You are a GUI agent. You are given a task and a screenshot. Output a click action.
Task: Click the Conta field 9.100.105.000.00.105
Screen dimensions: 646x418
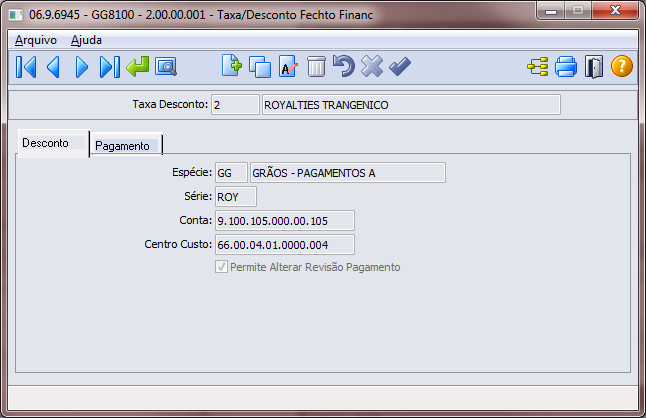point(285,220)
